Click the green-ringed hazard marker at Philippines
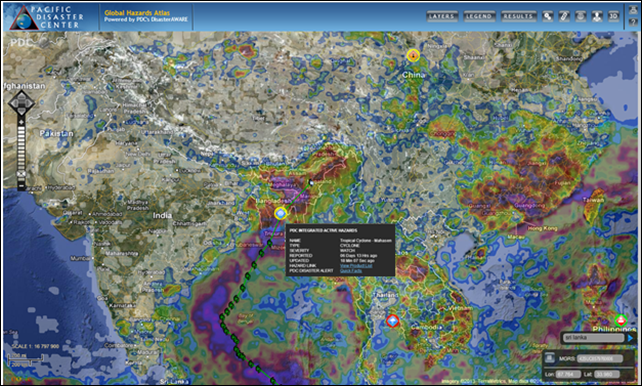The height and width of the screenshot is (386, 642). click(621, 320)
